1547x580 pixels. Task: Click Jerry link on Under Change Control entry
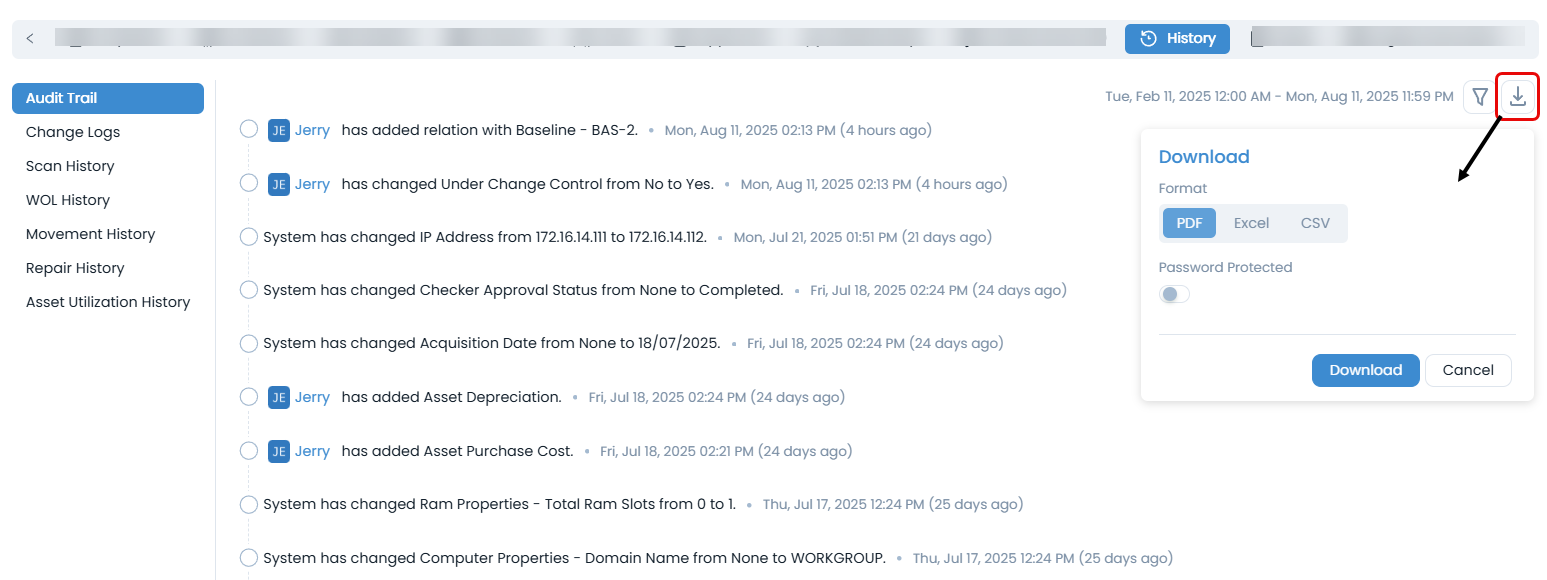[x=312, y=184]
